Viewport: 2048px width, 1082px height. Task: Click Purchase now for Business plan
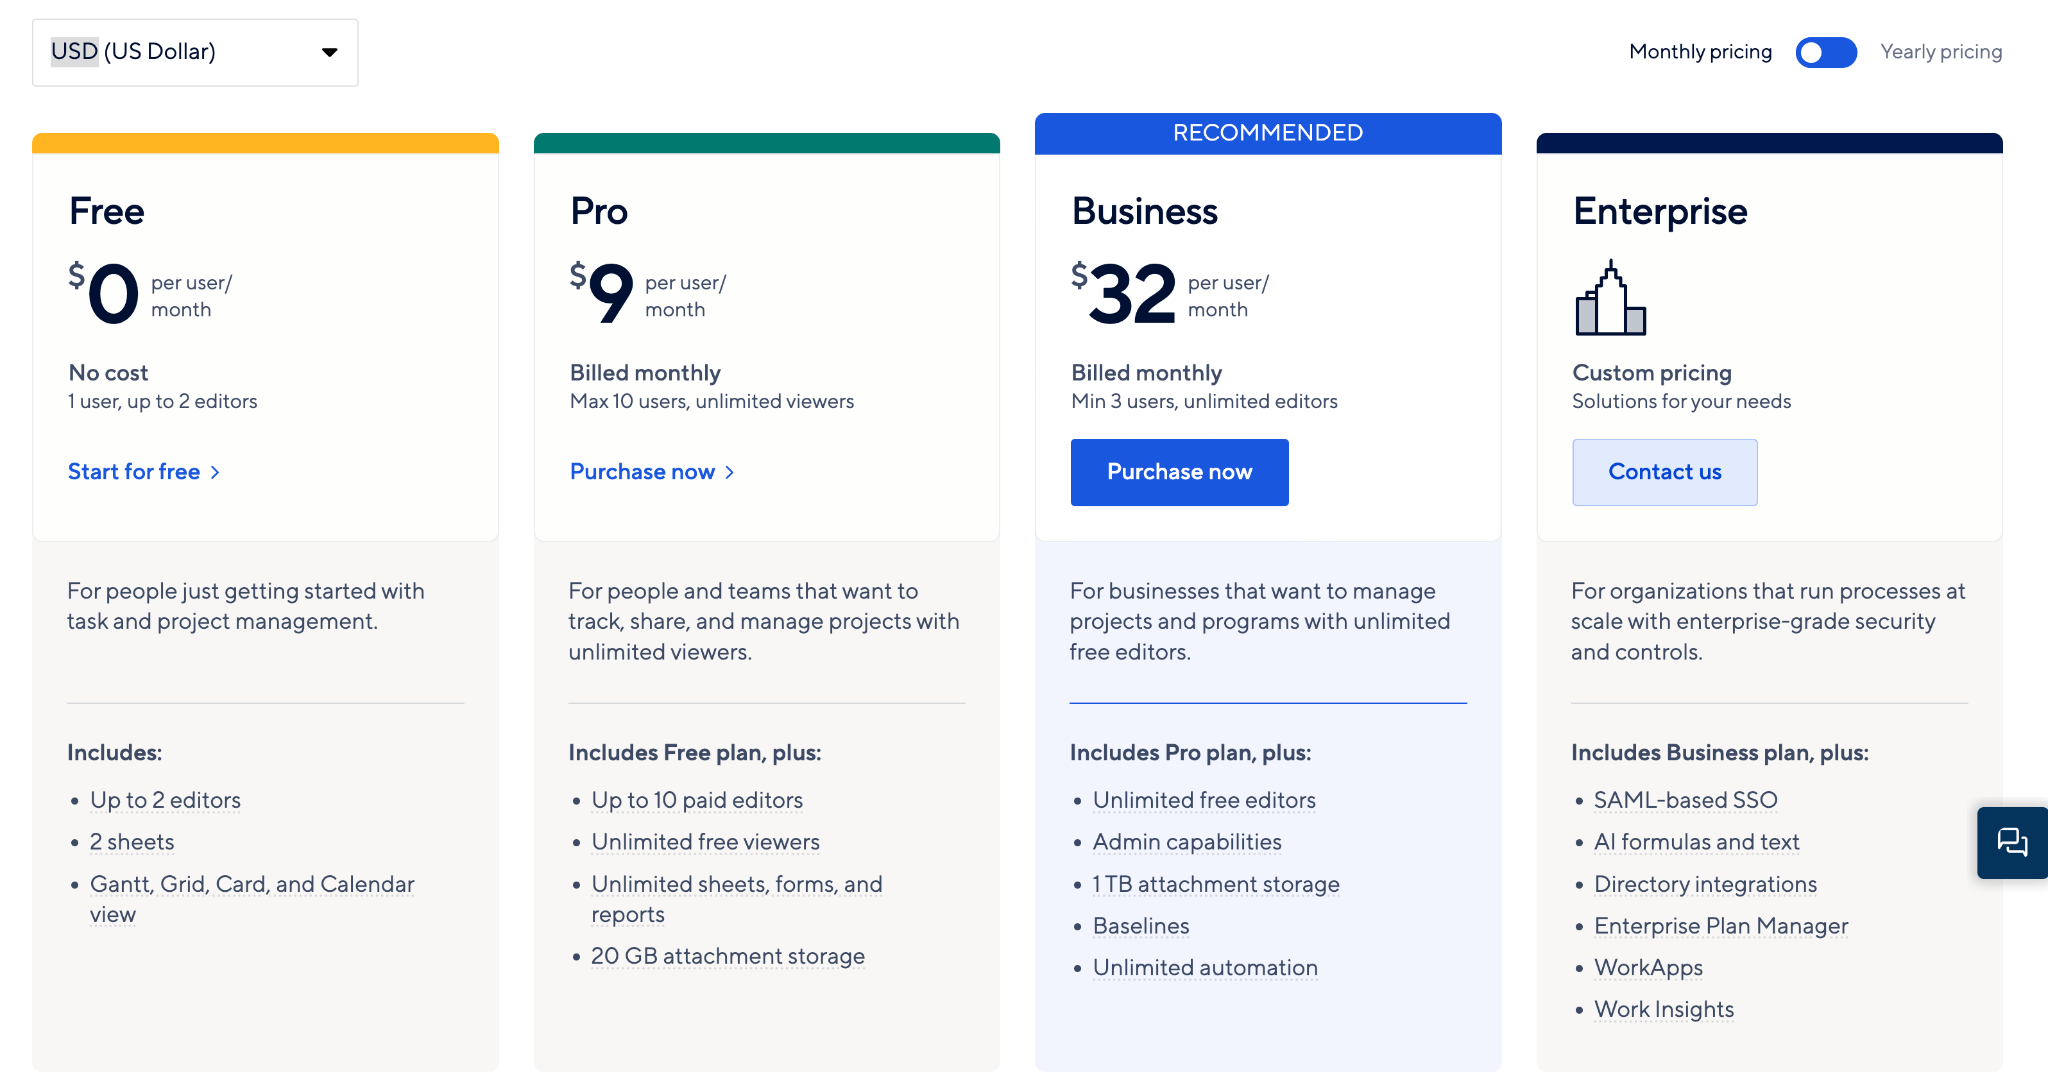[1179, 472]
